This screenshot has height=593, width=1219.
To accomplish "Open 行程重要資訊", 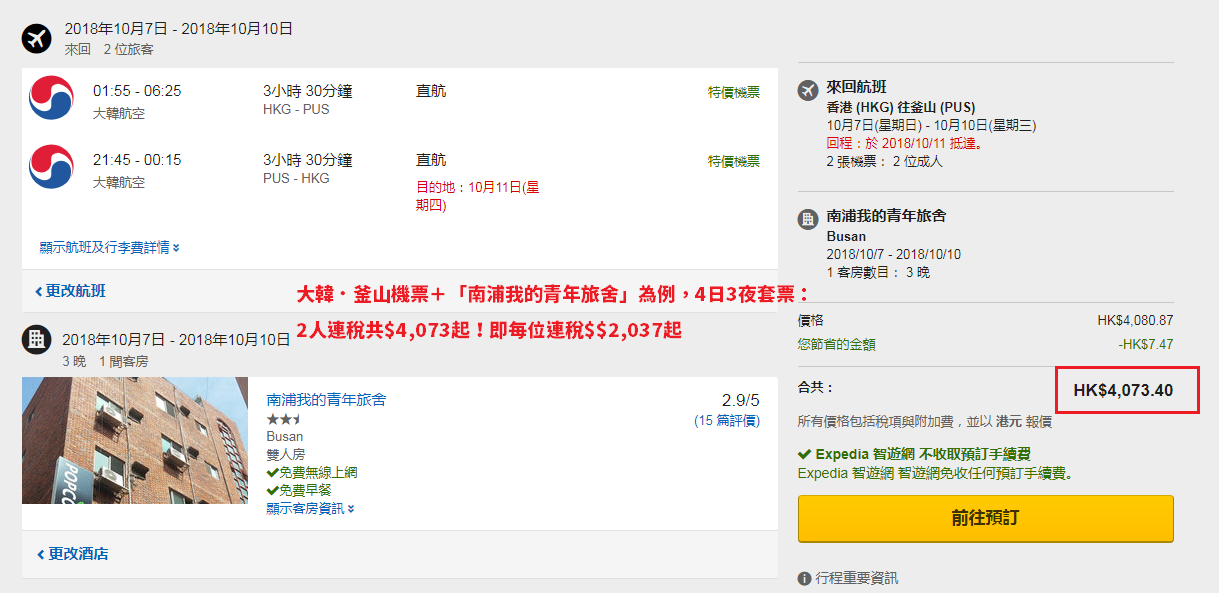I will coord(856,578).
